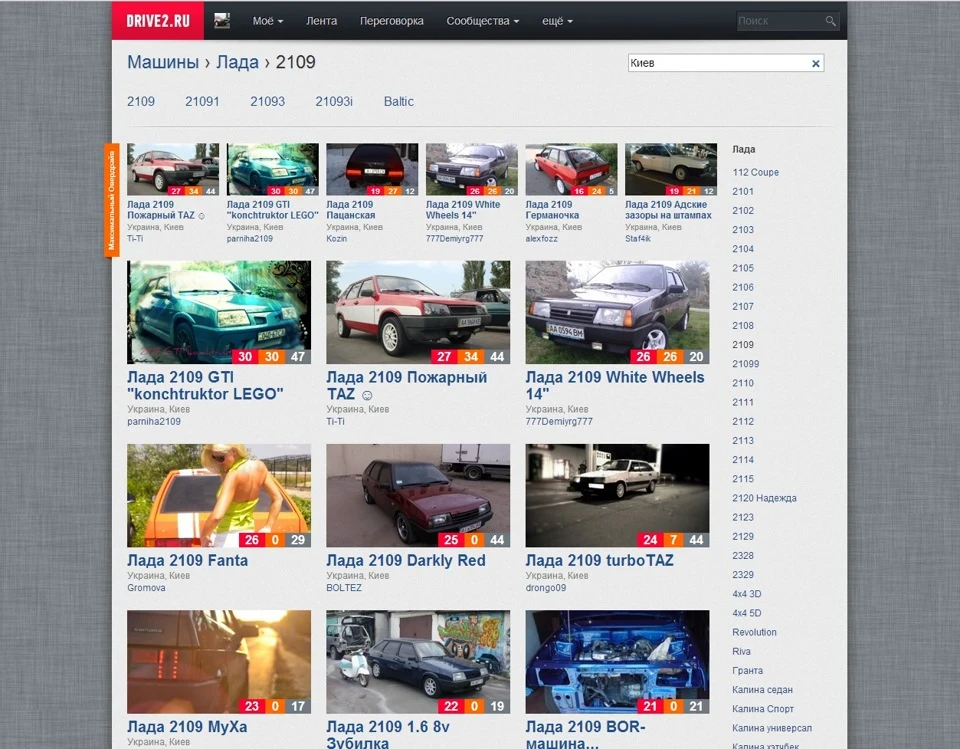
Task: Open small thumbnail of Пожарный TAZ
Action: click(x=173, y=169)
